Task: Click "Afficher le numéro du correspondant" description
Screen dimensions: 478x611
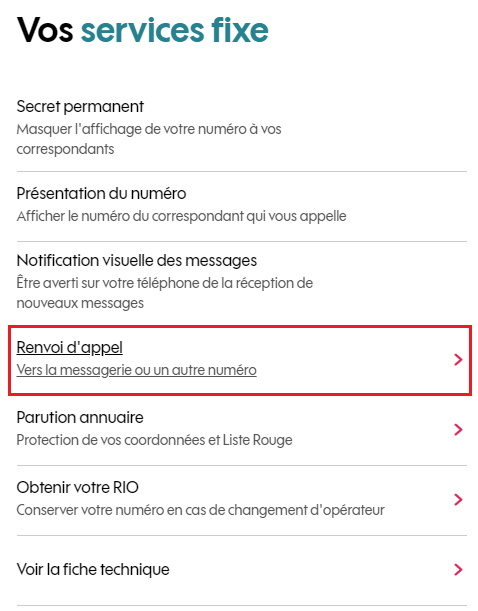Action: click(181, 216)
